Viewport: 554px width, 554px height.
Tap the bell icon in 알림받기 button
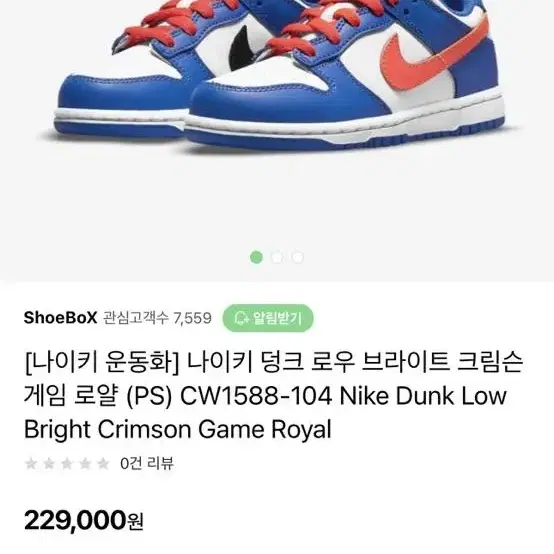242,318
